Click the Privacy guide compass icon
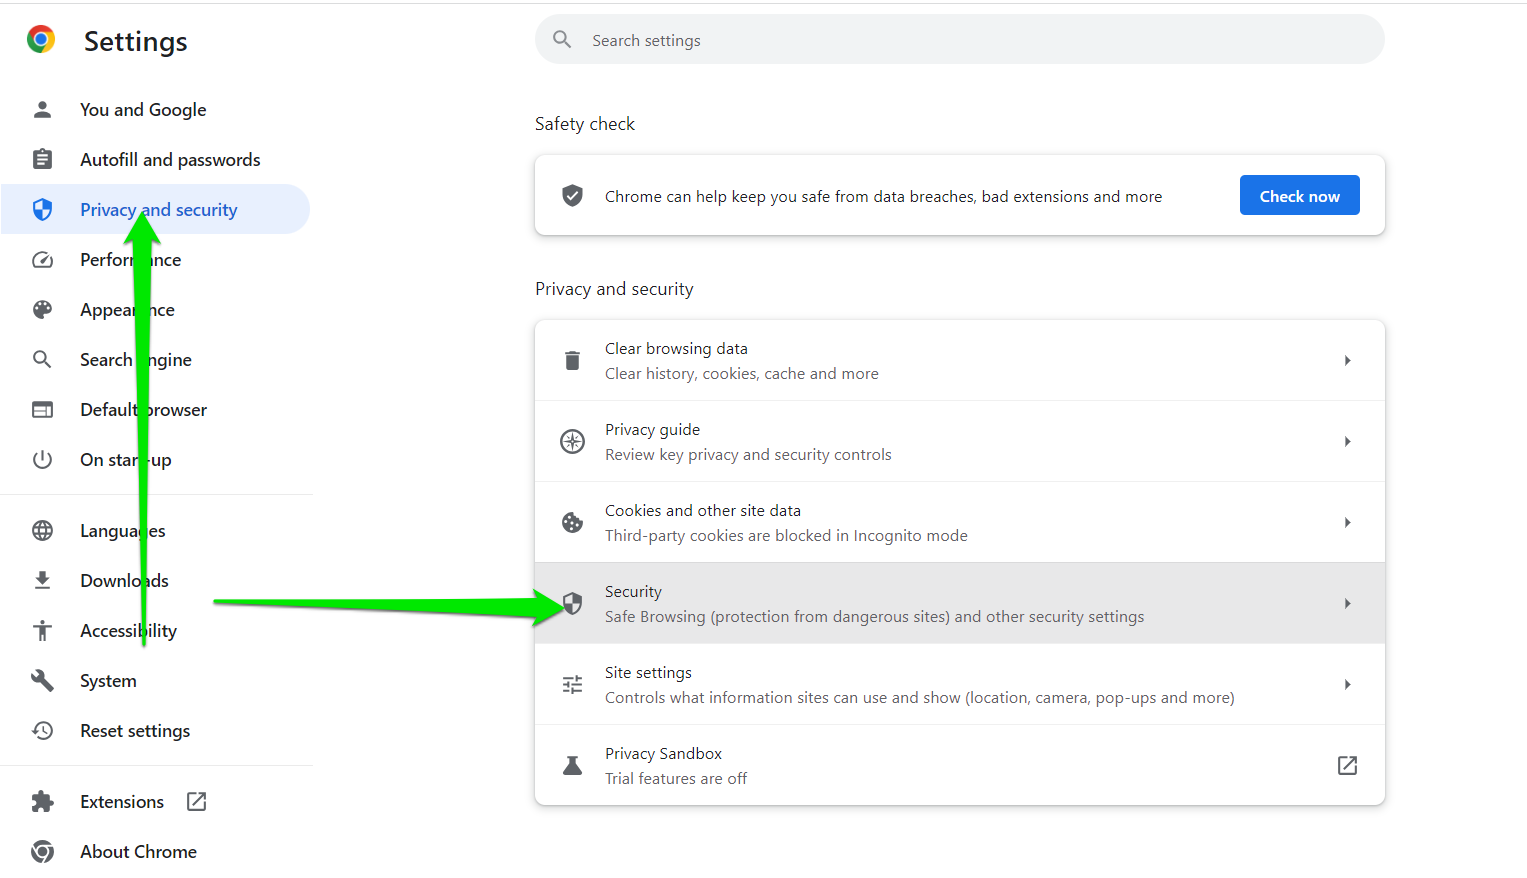1527x878 pixels. pos(572,442)
